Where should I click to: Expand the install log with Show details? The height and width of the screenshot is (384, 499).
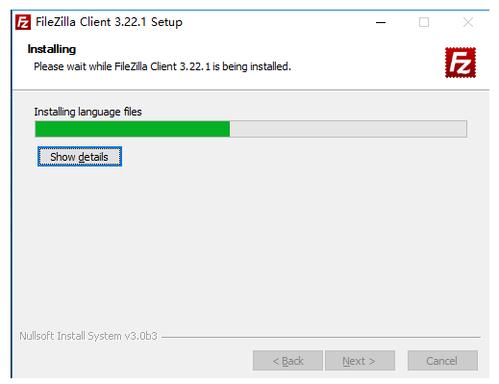coord(79,157)
